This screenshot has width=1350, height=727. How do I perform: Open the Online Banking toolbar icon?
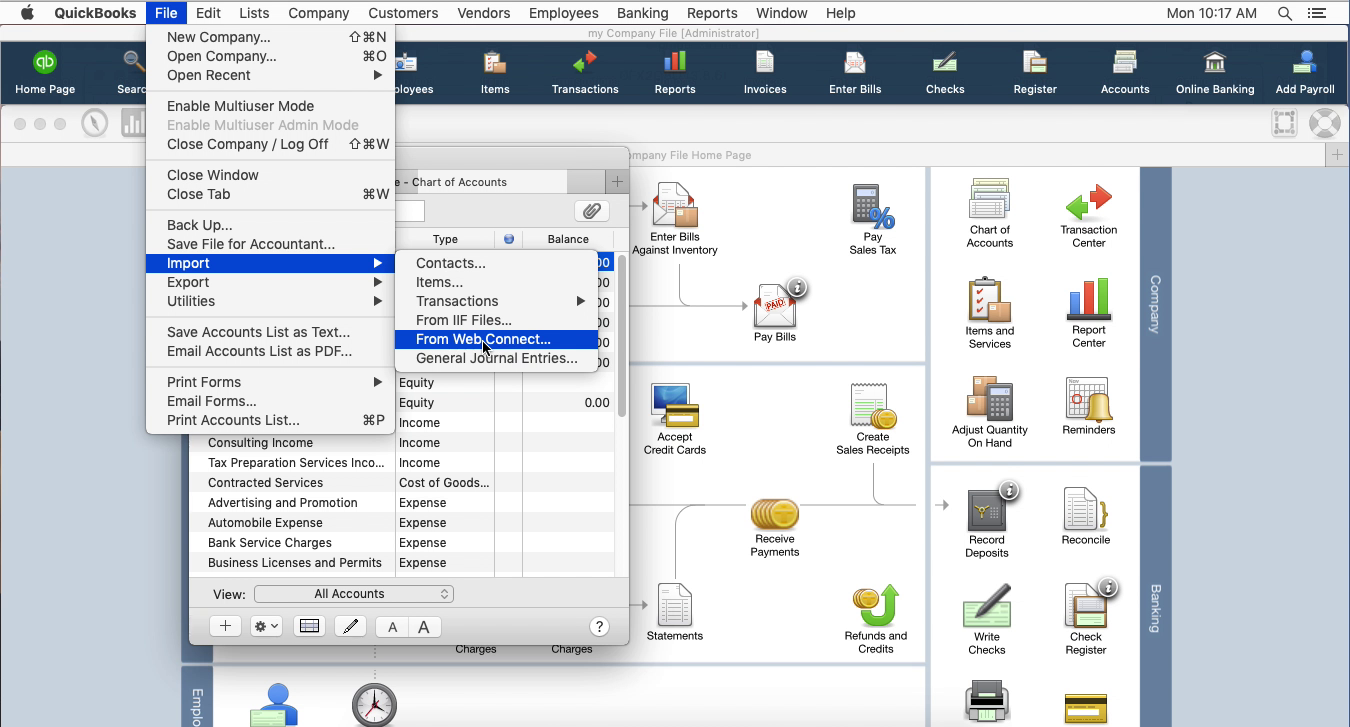(x=1215, y=73)
